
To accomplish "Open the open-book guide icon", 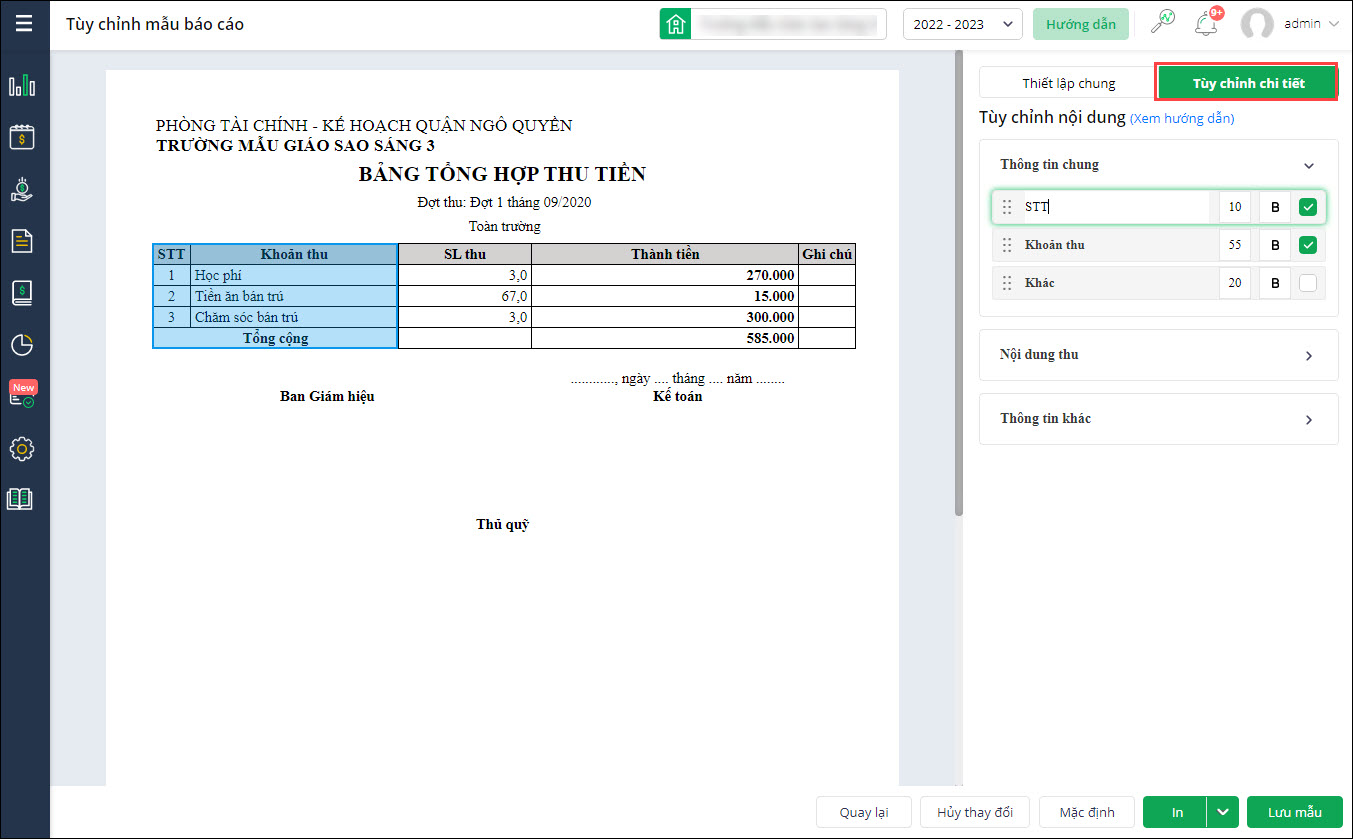I will pyautogui.click(x=21, y=499).
